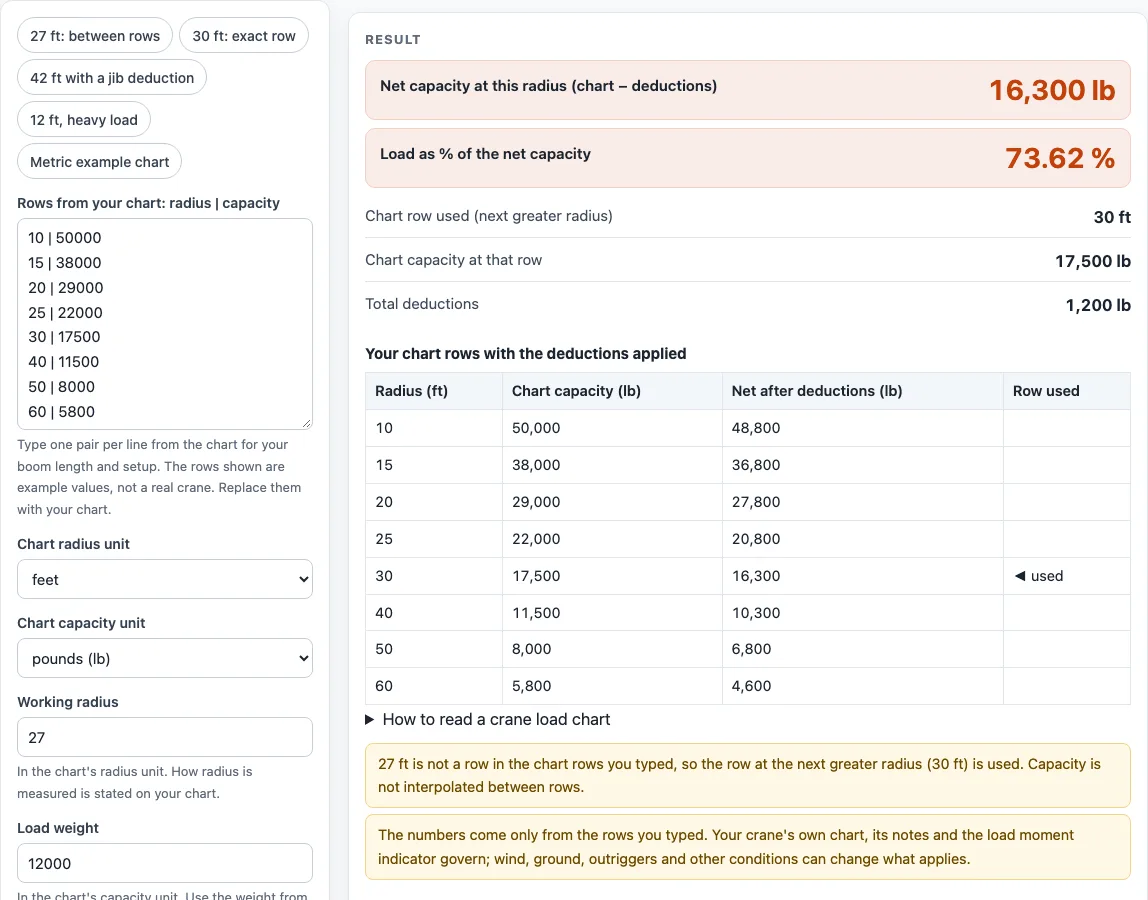Viewport: 1148px width, 900px height.
Task: Open the Chart capacity unit dropdown
Action: click(x=165, y=658)
